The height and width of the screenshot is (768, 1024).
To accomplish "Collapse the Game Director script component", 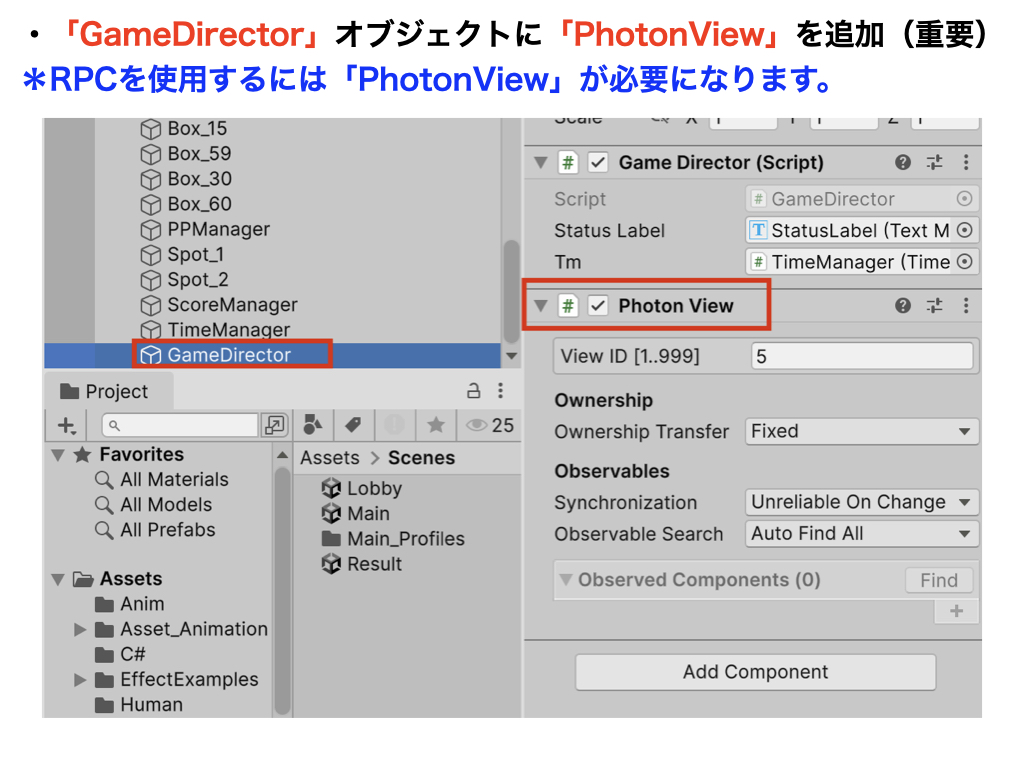I will pos(541,162).
